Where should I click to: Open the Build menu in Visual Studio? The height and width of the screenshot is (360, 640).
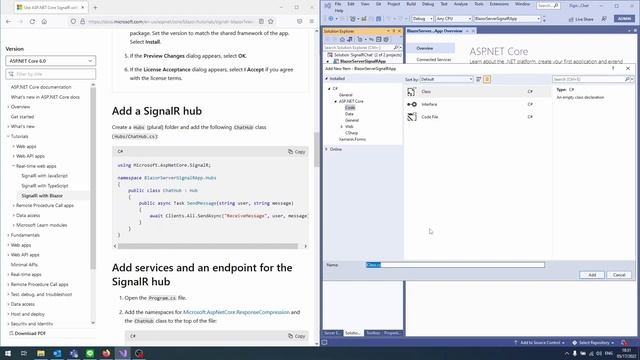pyautogui.click(x=411, y=4)
